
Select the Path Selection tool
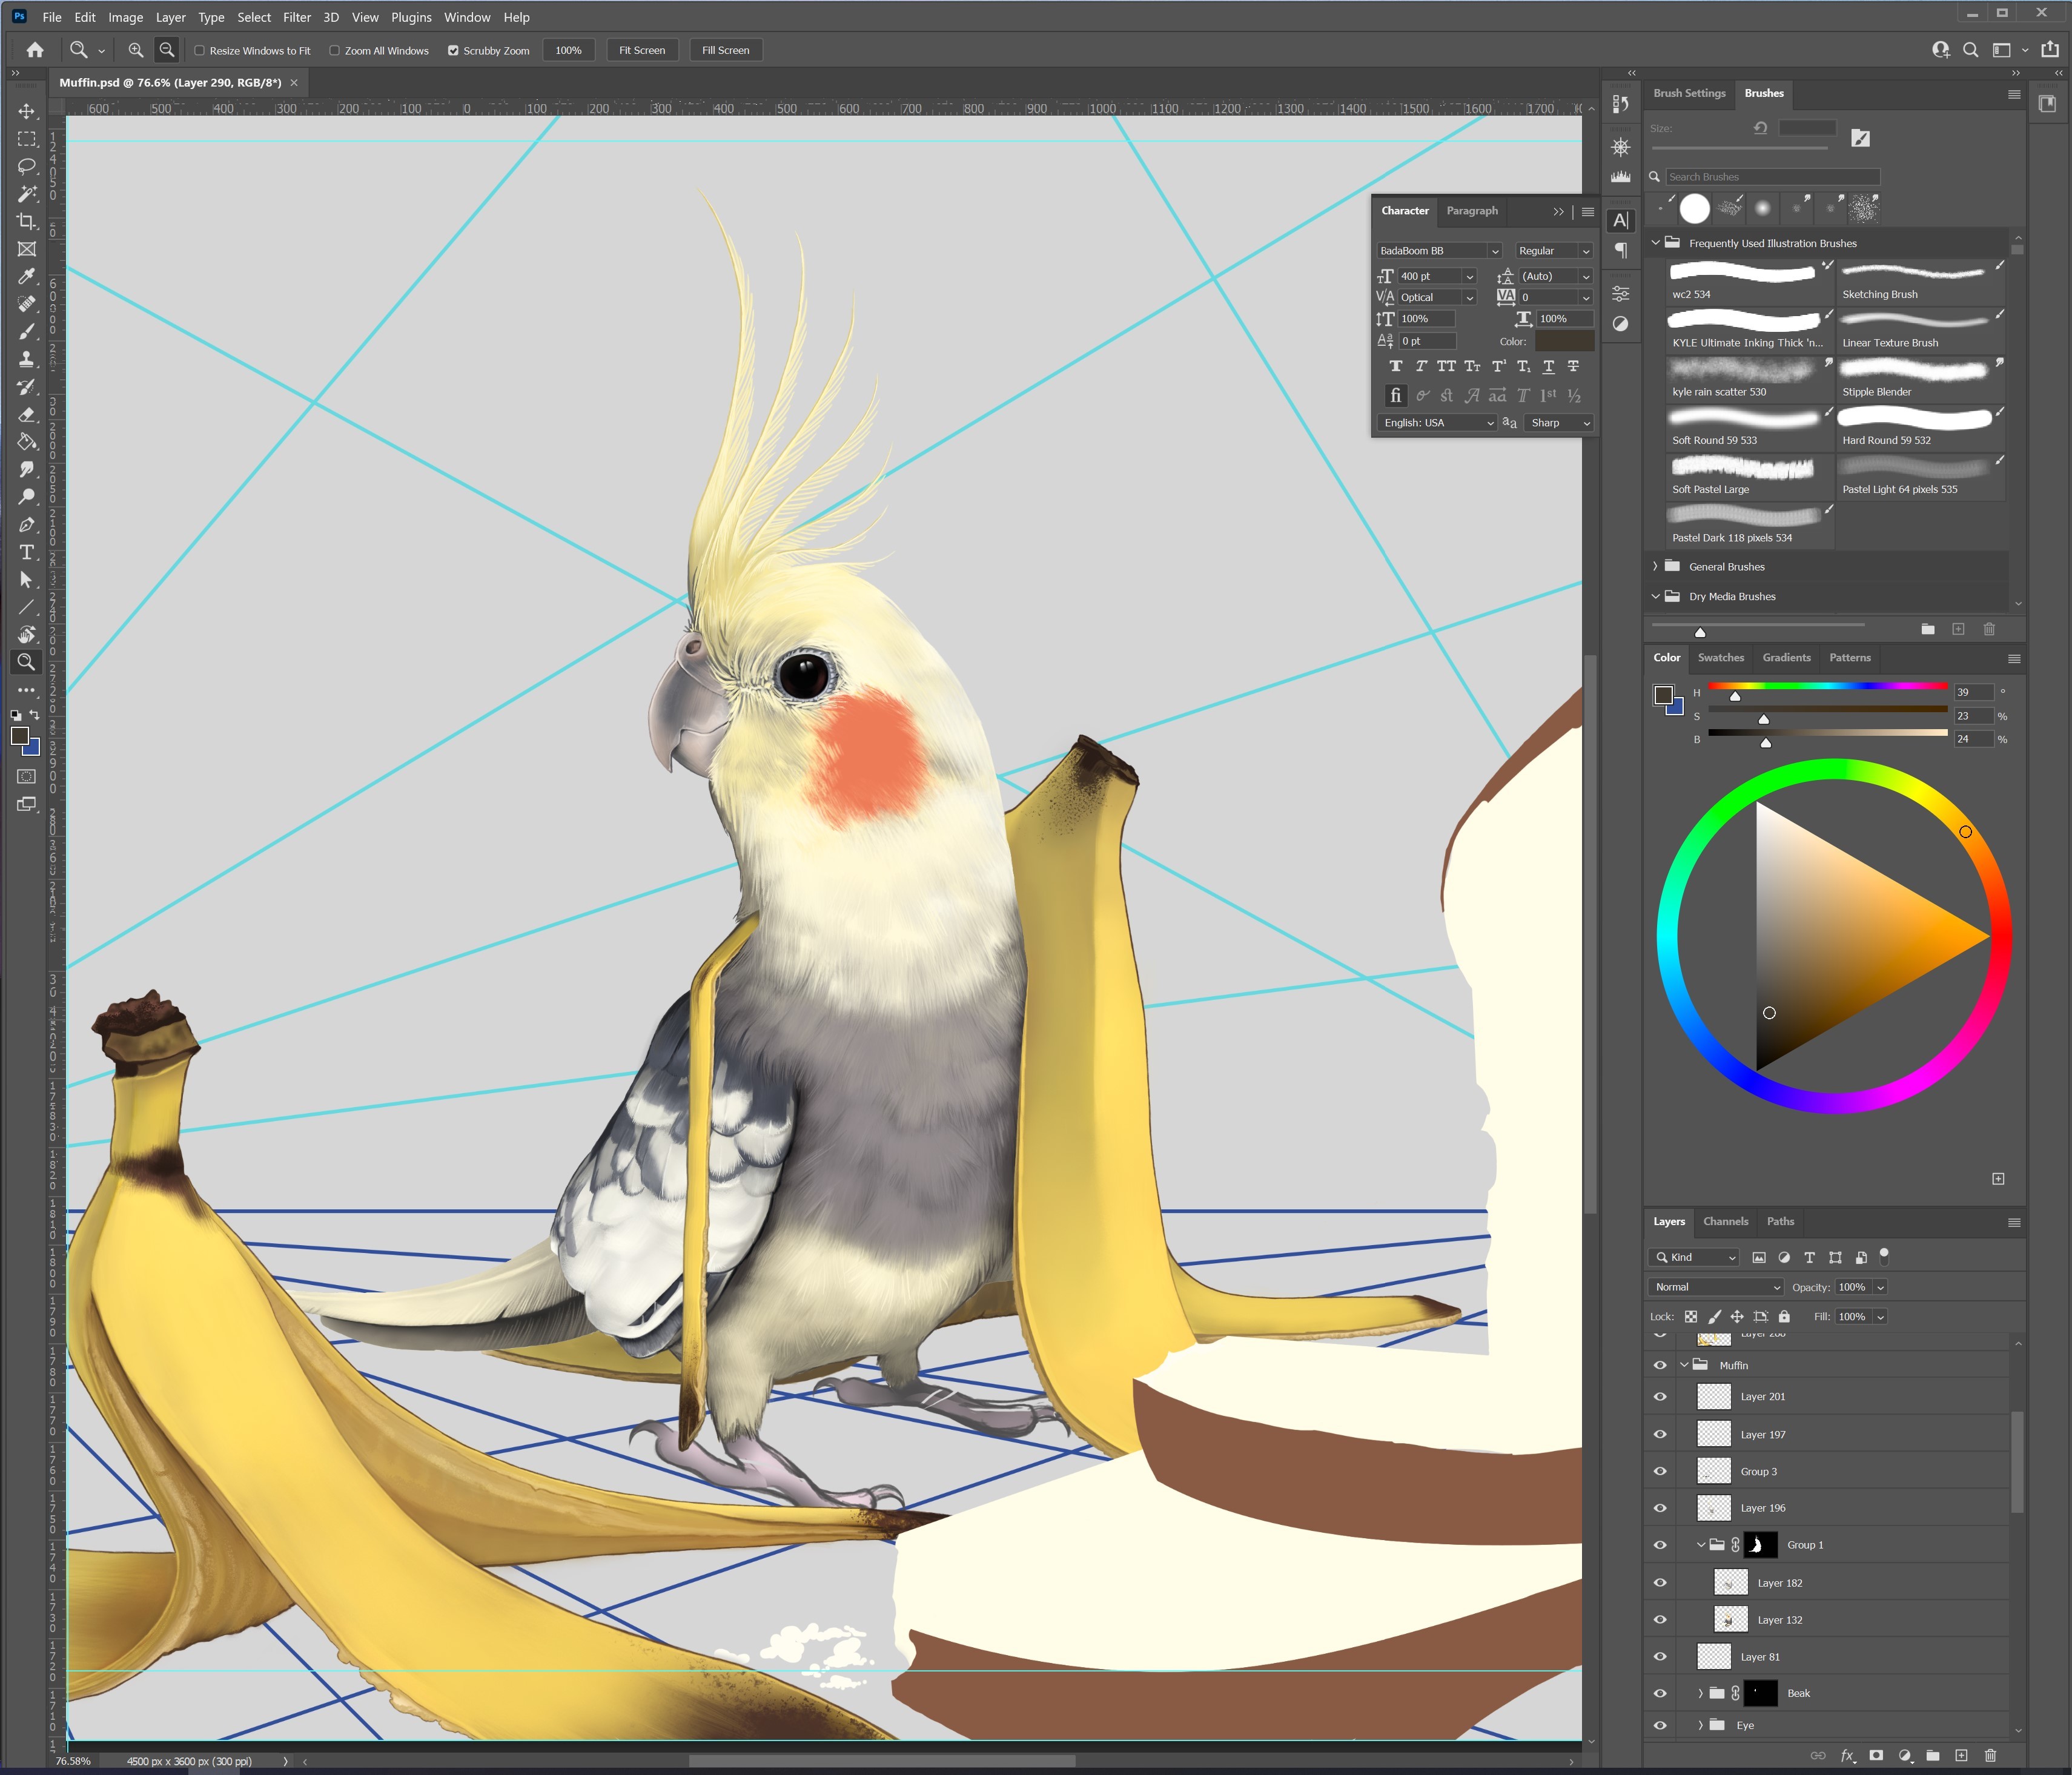[27, 579]
